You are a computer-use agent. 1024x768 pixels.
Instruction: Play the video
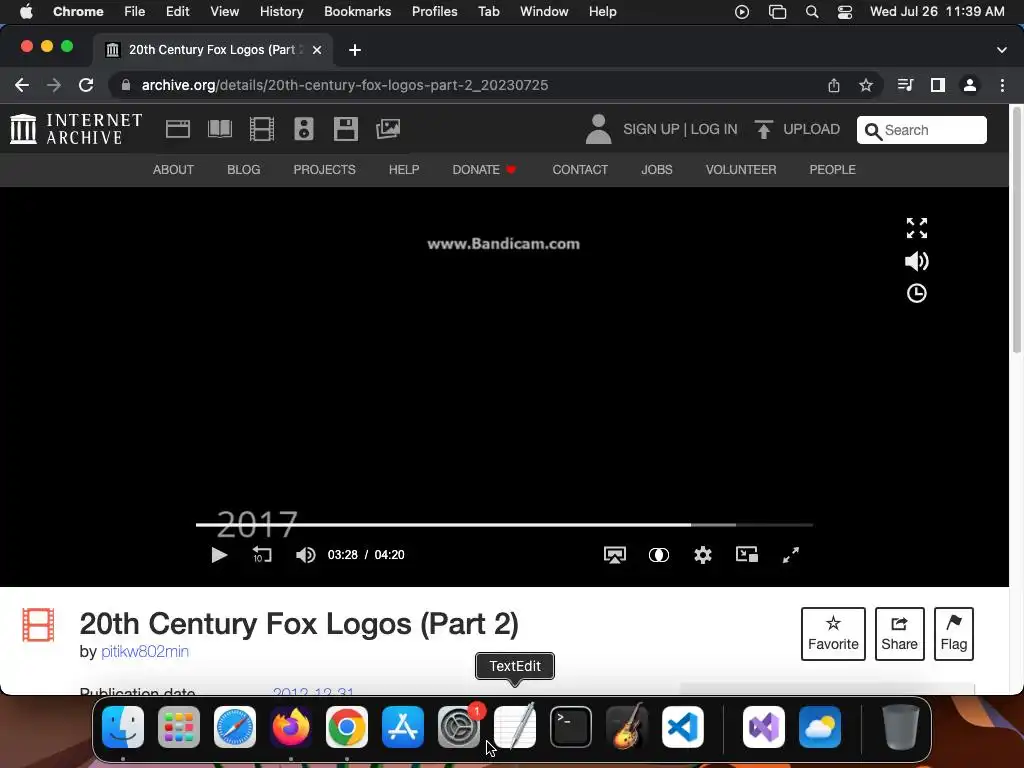[219, 555]
